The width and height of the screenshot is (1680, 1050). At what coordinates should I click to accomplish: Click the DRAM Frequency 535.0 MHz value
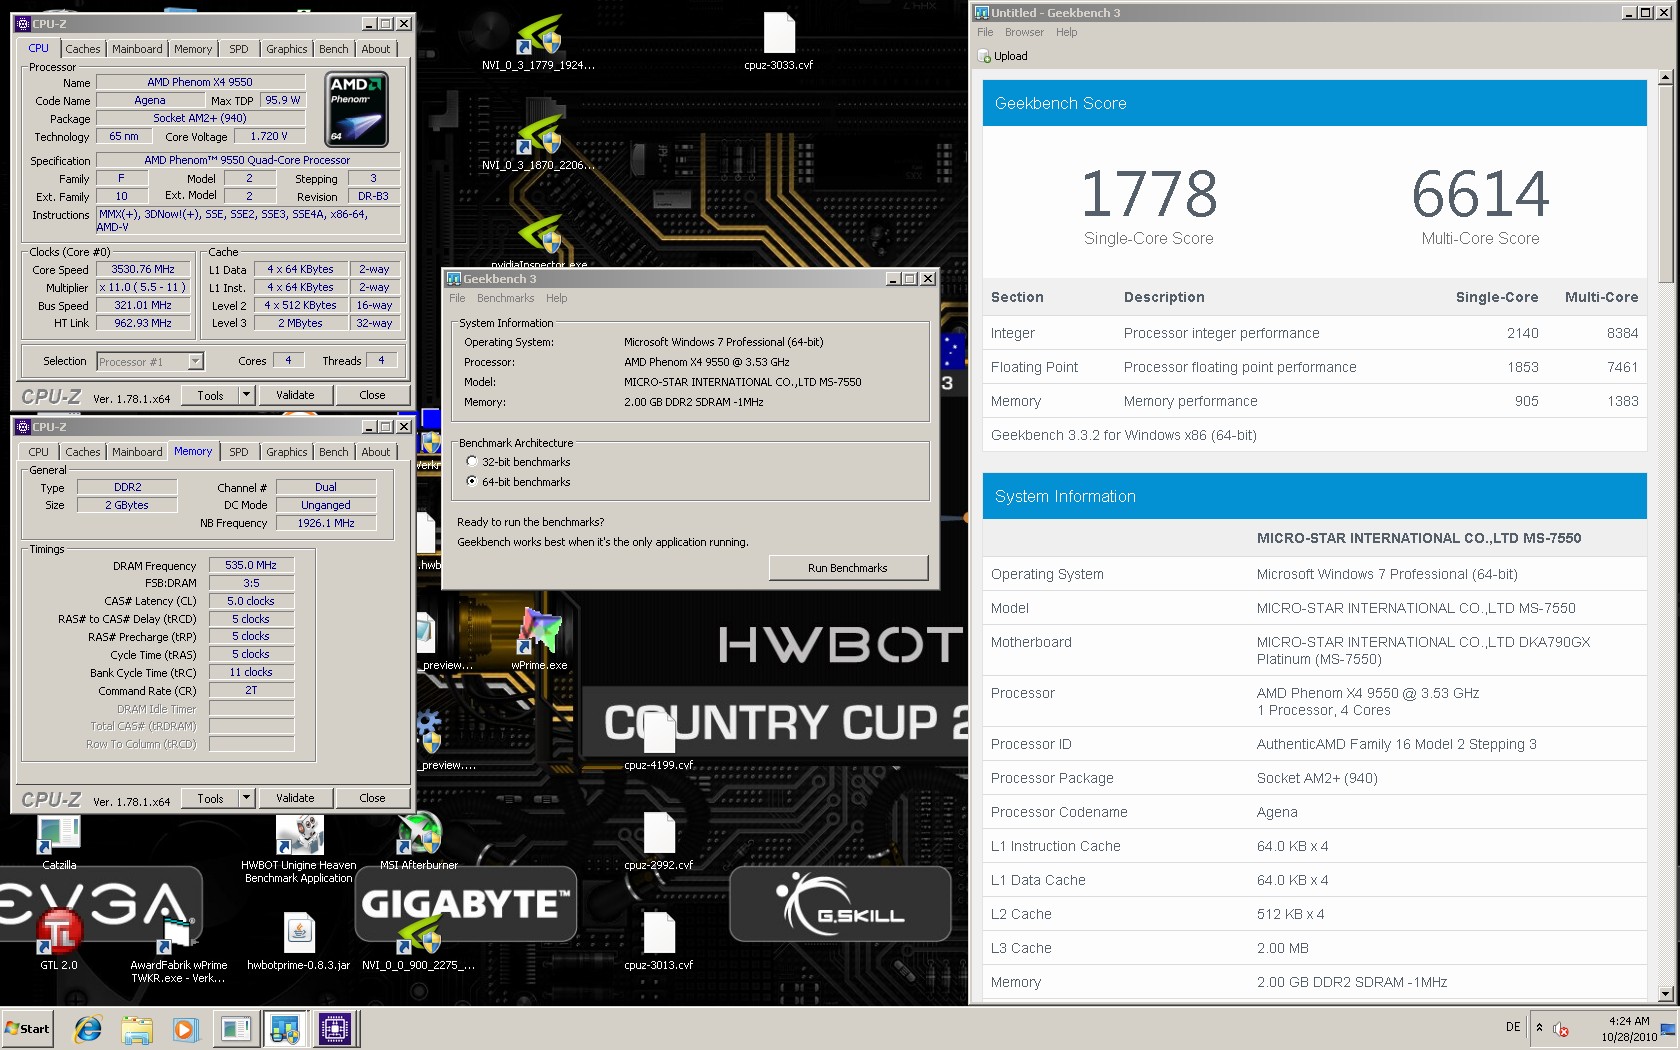click(x=251, y=565)
